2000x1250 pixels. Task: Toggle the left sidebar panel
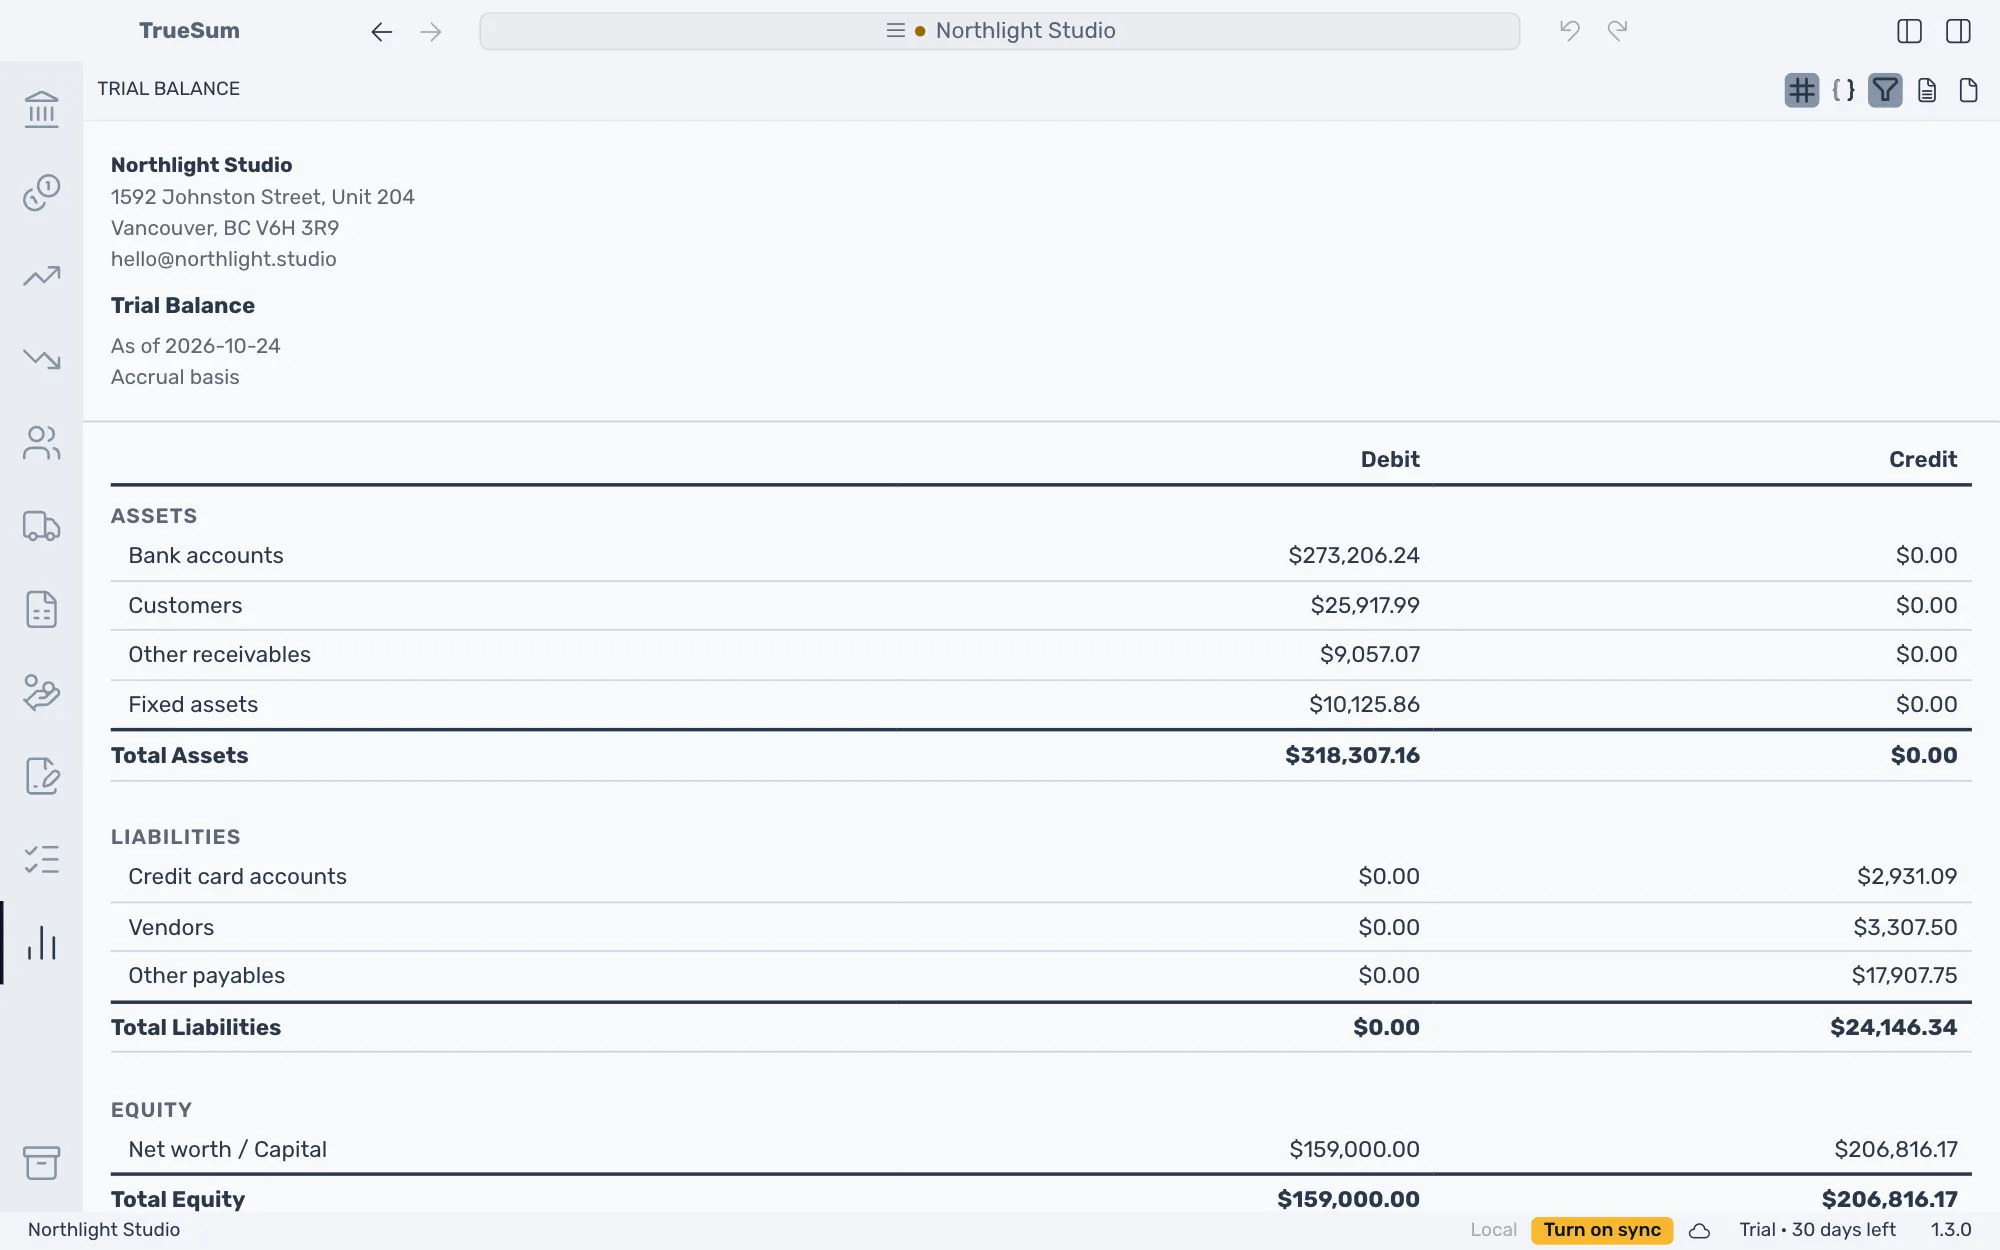tap(1909, 31)
